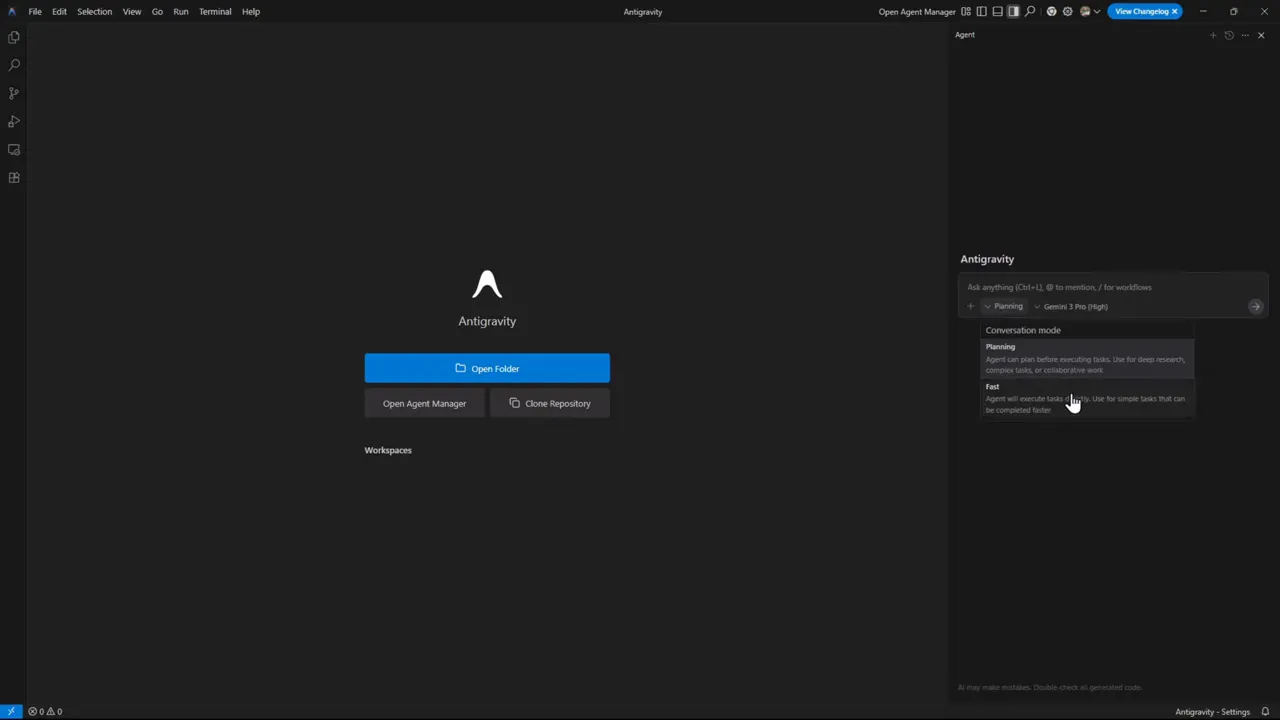Toggle the bottom panel visibility
The height and width of the screenshot is (720, 1280).
coord(997,11)
